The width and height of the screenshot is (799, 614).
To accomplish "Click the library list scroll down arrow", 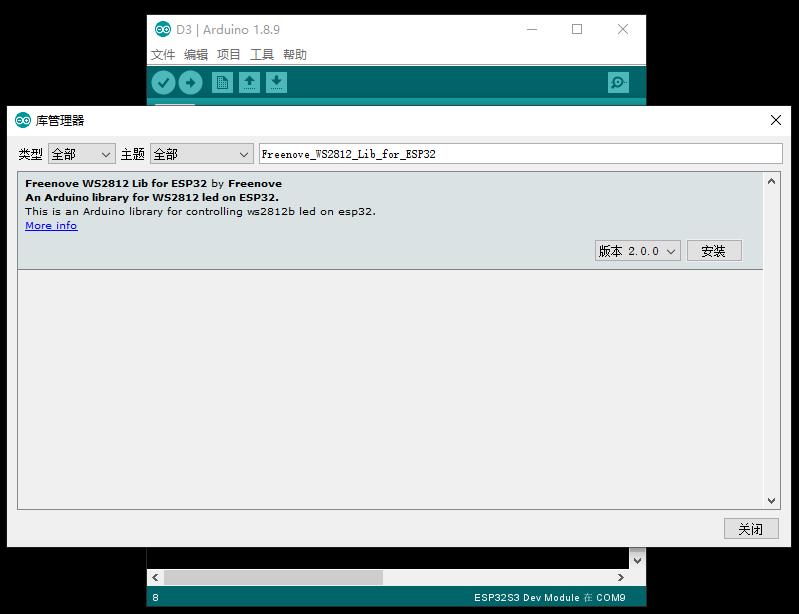I will 771,501.
